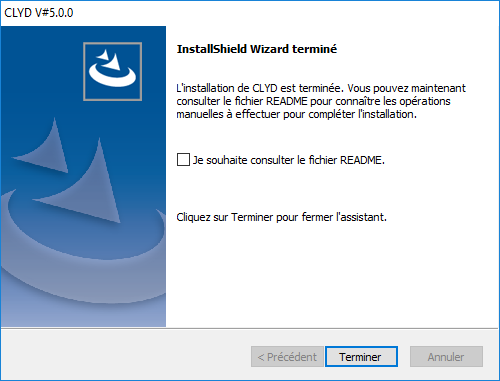Click the 'L'installation de CLYD est terminée' paragraph
The height and width of the screenshot is (381, 500).
(321, 101)
